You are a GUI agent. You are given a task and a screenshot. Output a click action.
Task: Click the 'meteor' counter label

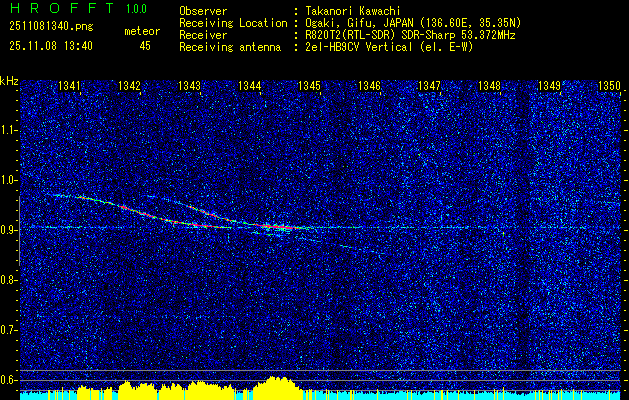click(142, 31)
